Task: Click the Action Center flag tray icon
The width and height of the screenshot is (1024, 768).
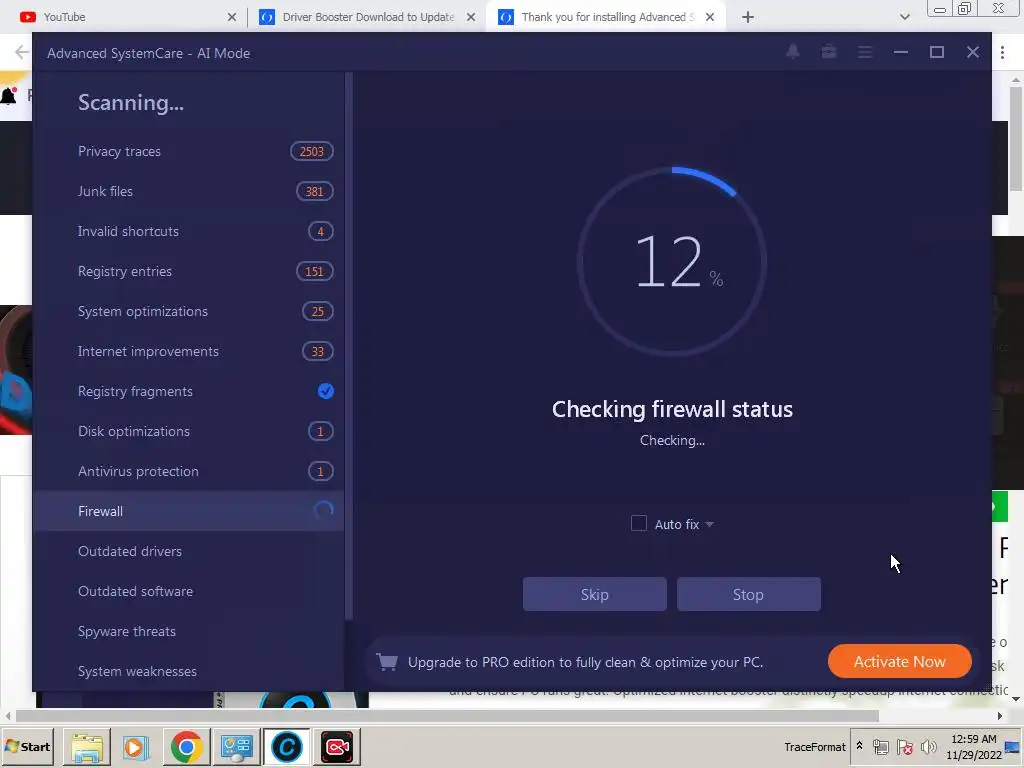Action: tap(904, 746)
